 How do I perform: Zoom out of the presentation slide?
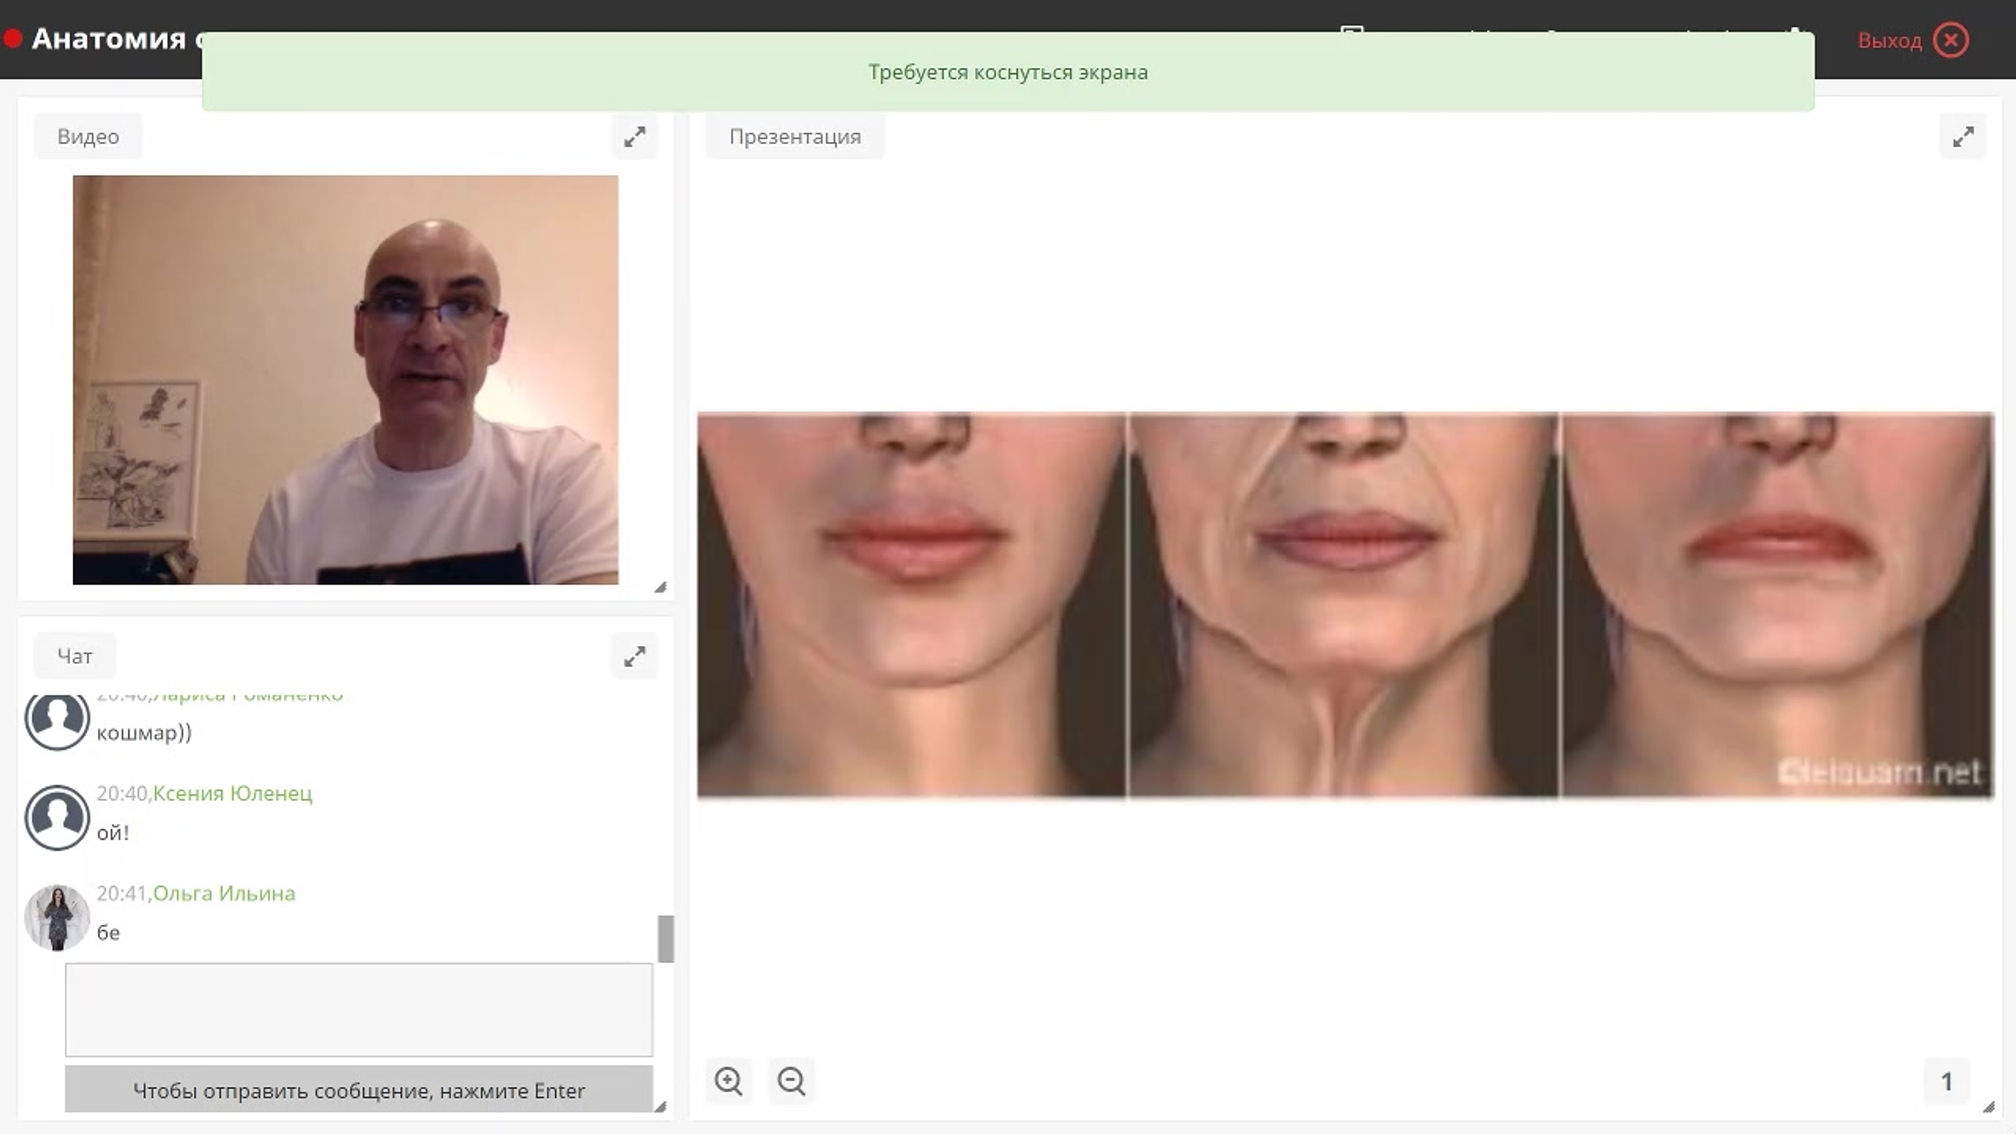click(x=792, y=1081)
